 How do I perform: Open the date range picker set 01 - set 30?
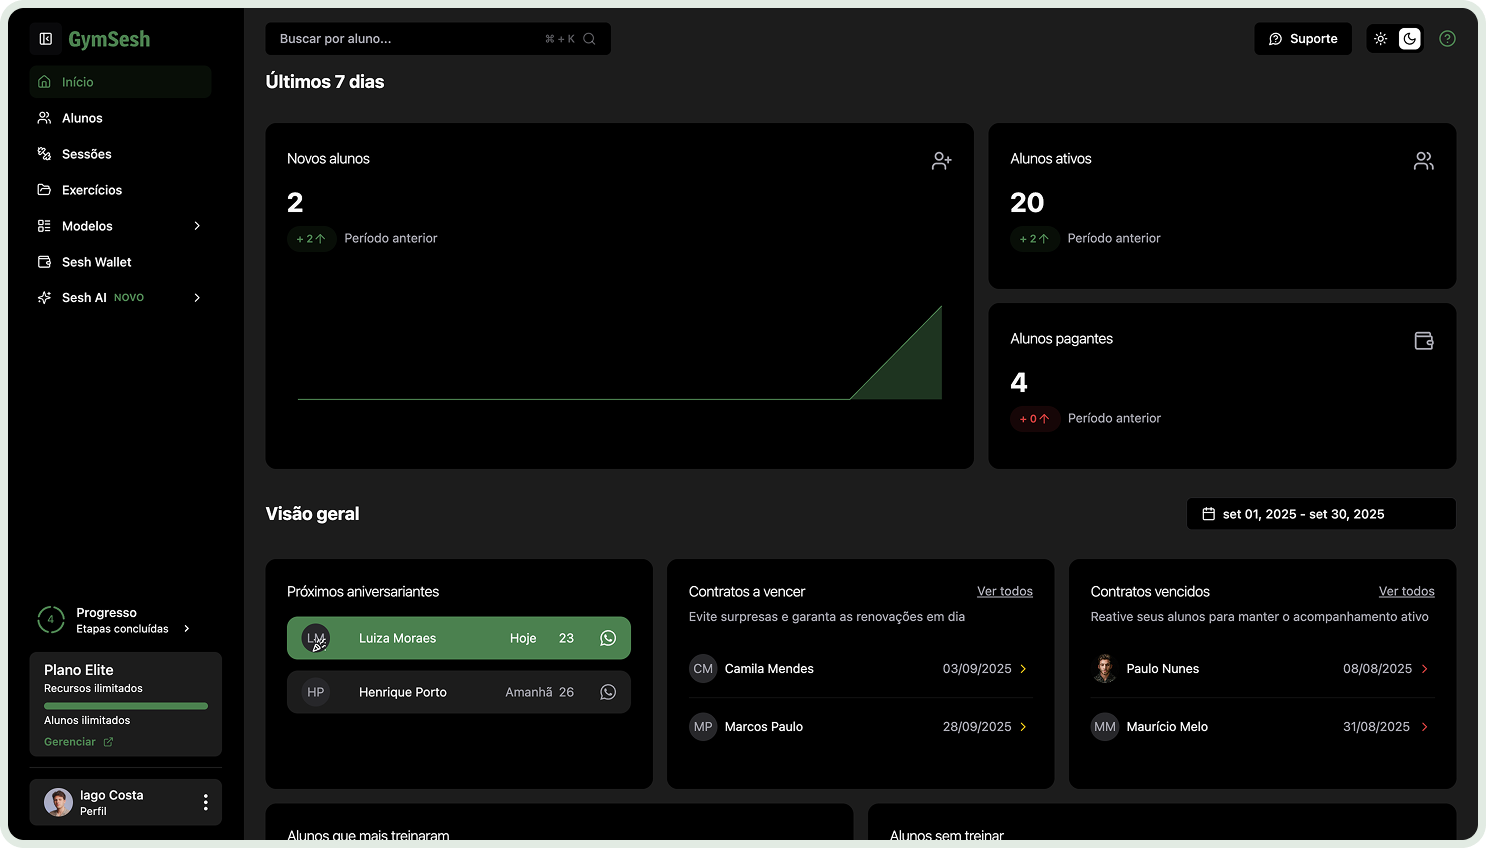(x=1320, y=513)
